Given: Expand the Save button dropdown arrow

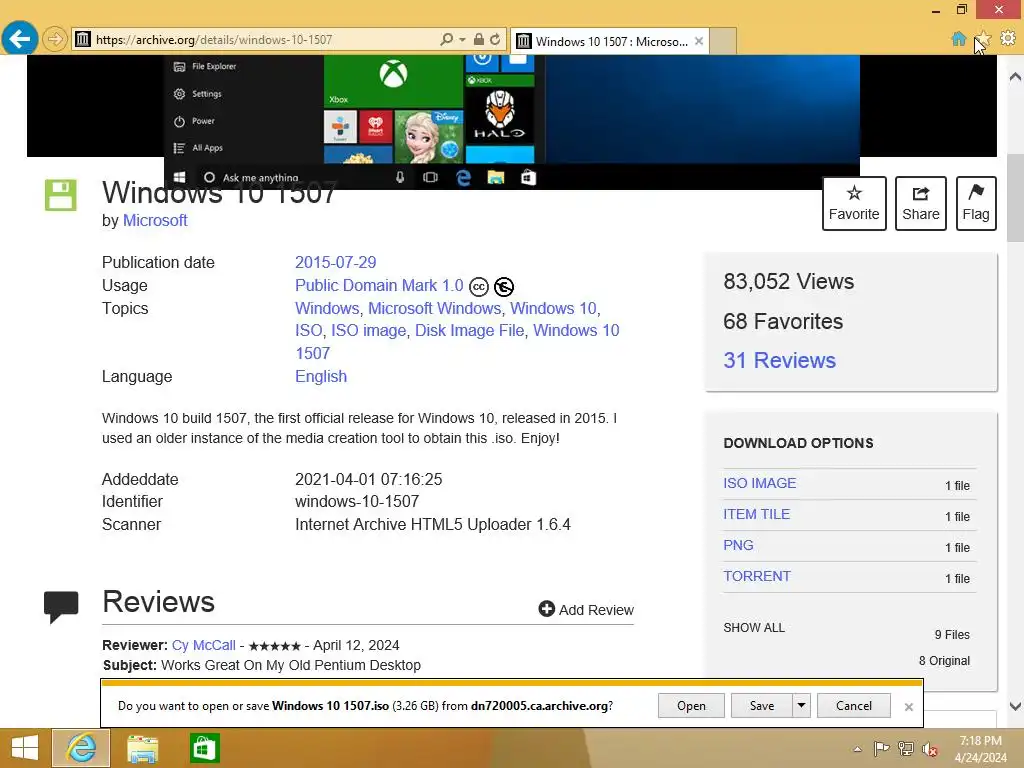Looking at the screenshot, I should point(801,705).
